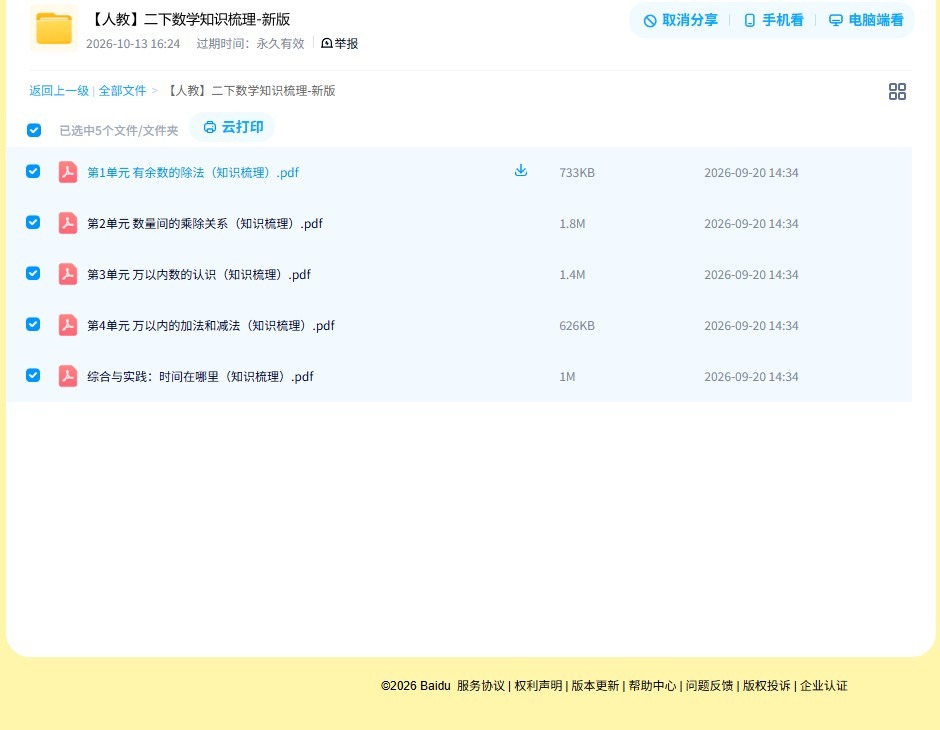Cancel sharing with 取消分享 button
940x730 pixels.
click(x=680, y=20)
